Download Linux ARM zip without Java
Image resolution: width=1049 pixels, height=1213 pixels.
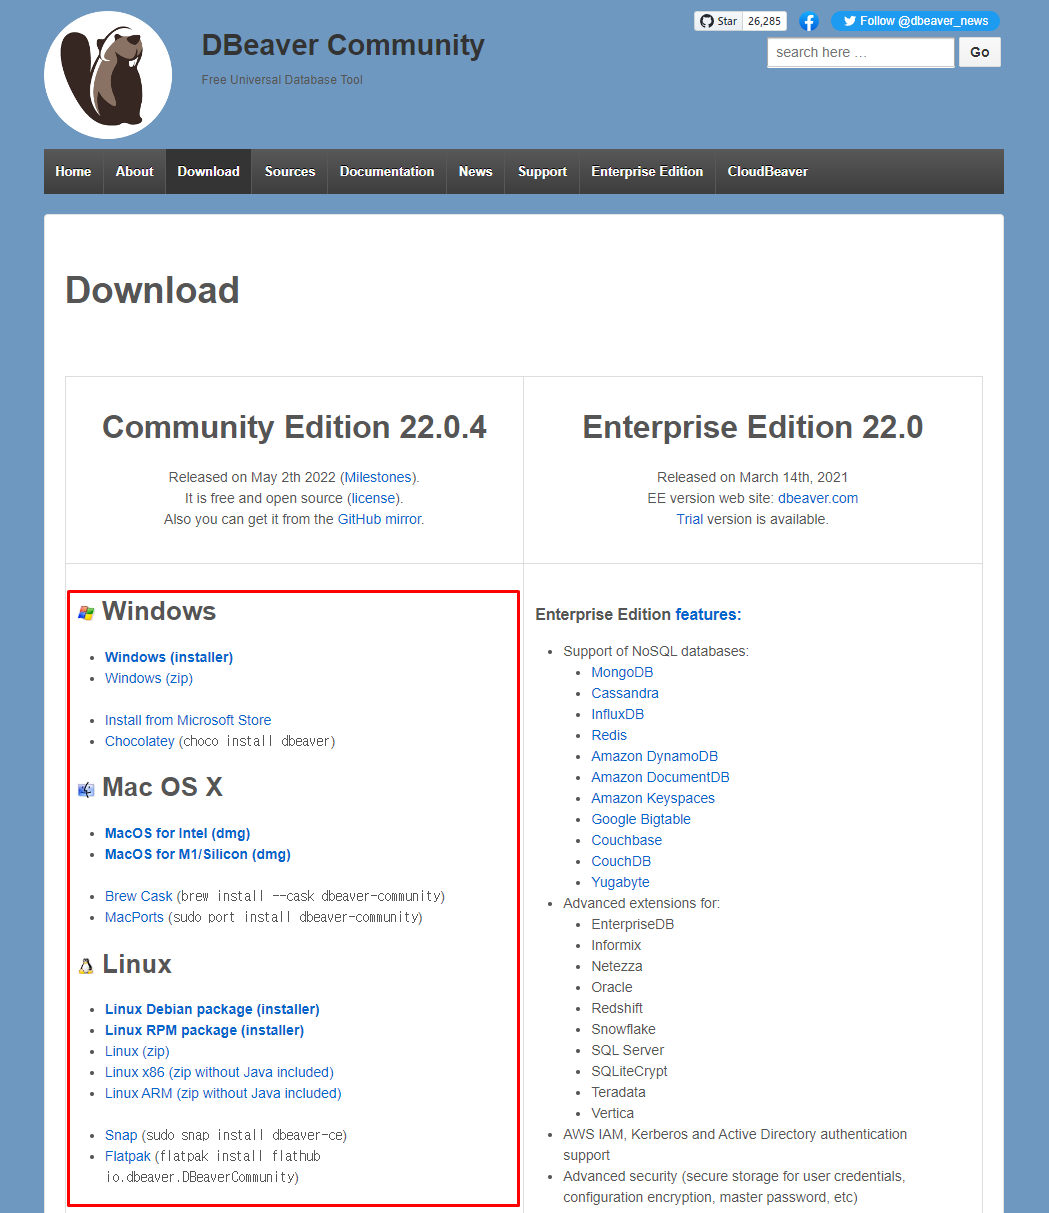(x=223, y=1093)
